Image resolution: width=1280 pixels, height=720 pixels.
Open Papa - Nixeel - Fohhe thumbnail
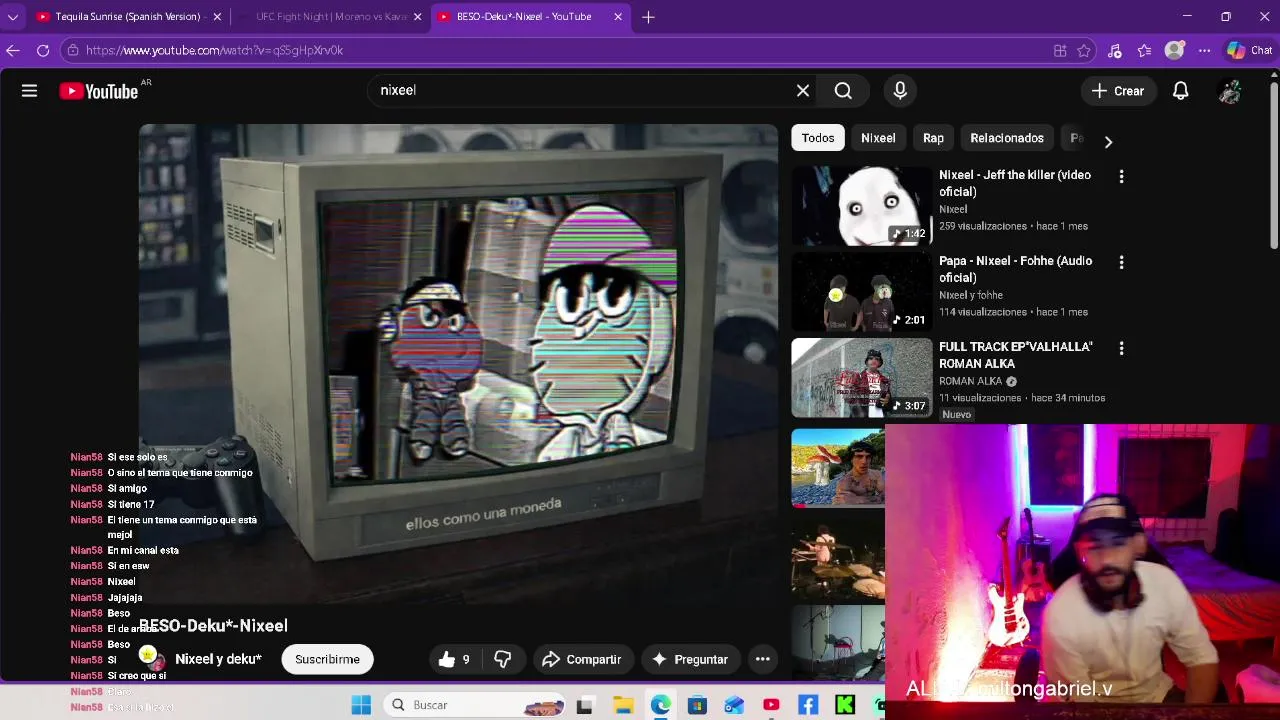pyautogui.click(x=861, y=291)
